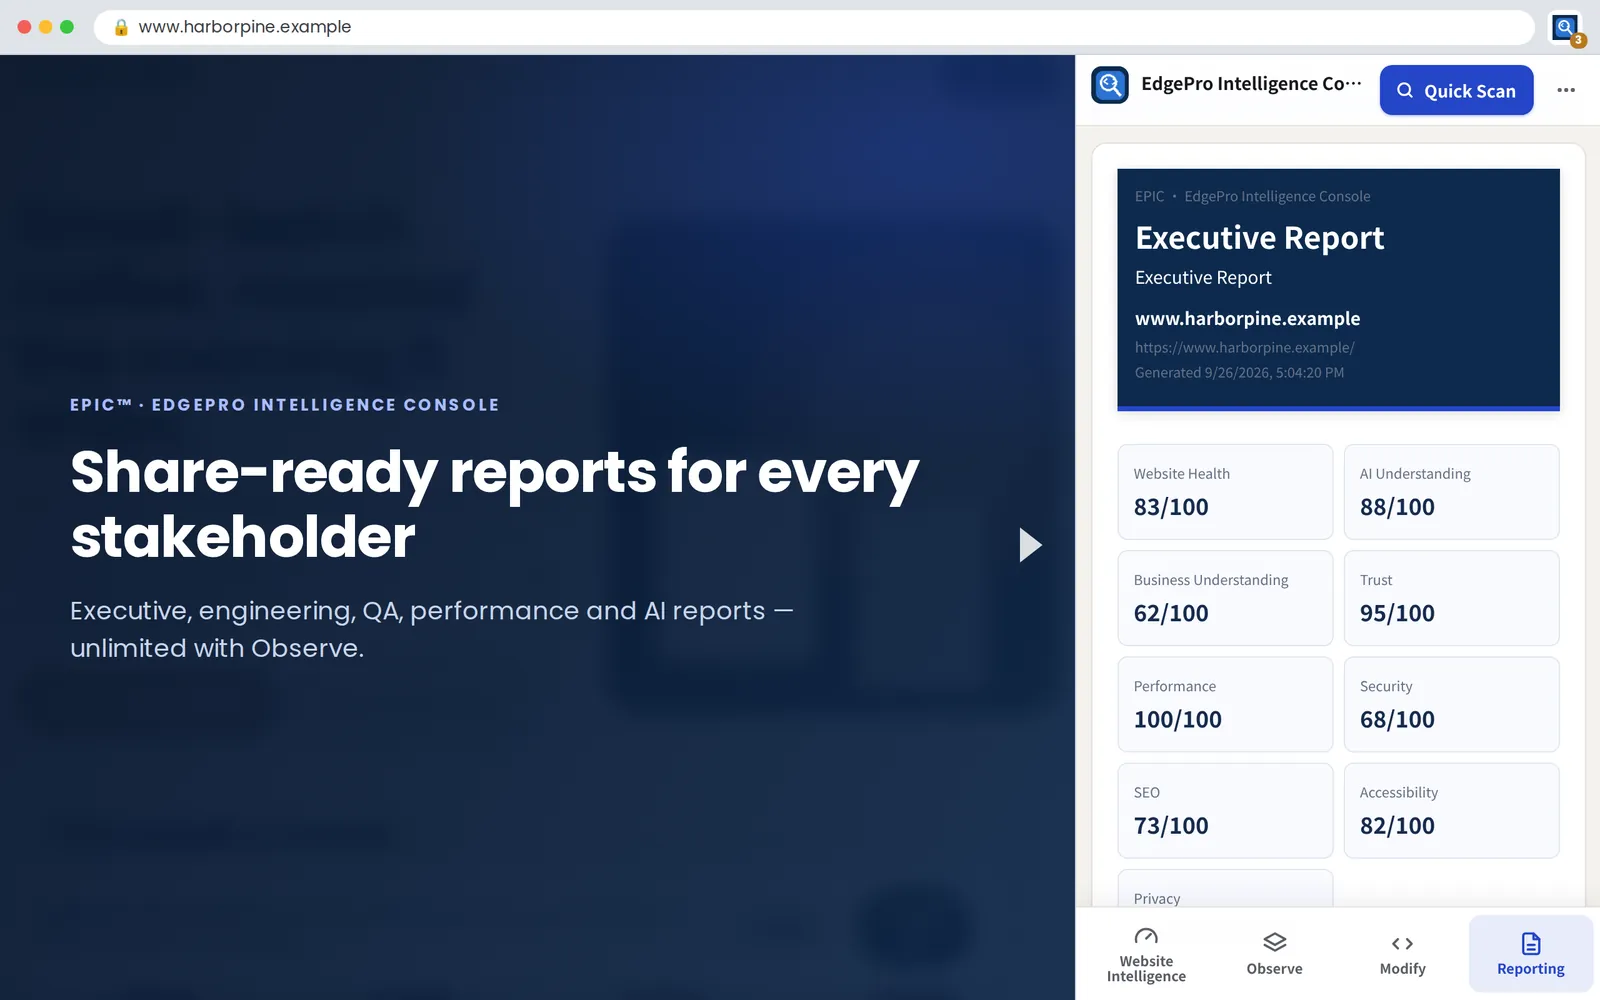Select the Reporting tab

tap(1530, 954)
